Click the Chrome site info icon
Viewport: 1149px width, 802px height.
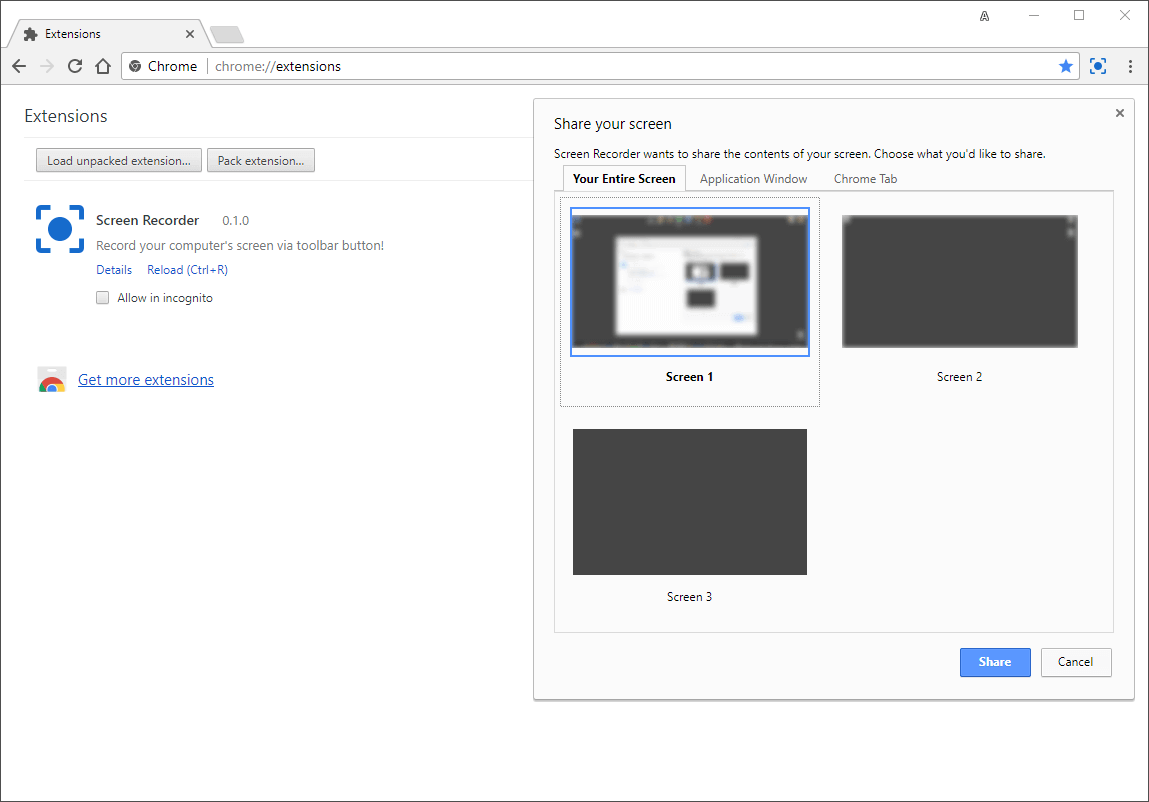135,66
